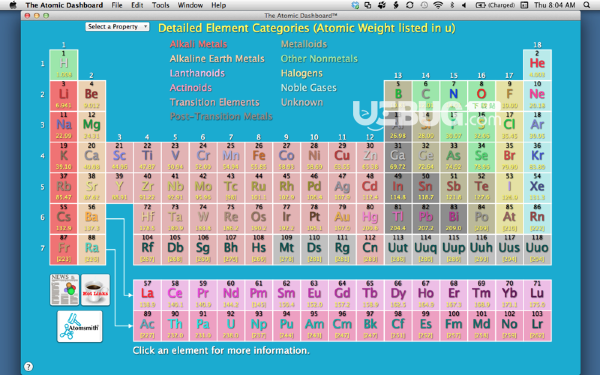The image size is (600, 375).
Task: Select the Transition Elements category
Action: pyautogui.click(x=214, y=102)
